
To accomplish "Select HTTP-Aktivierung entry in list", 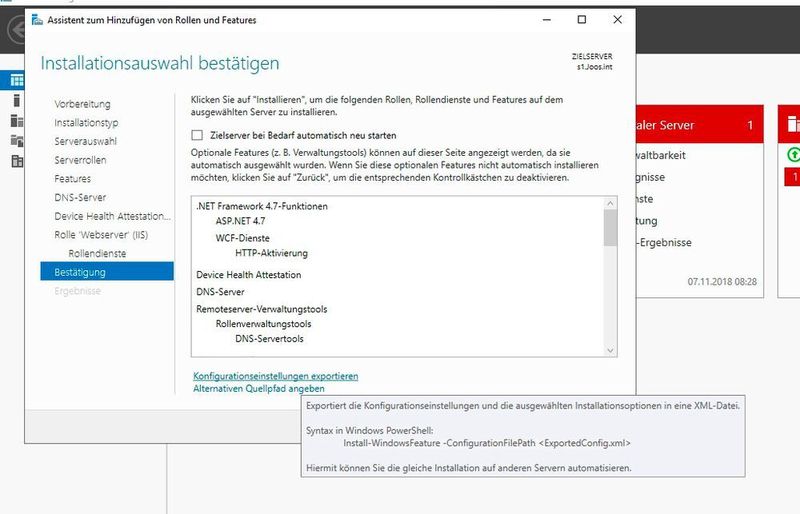I will tap(271, 253).
